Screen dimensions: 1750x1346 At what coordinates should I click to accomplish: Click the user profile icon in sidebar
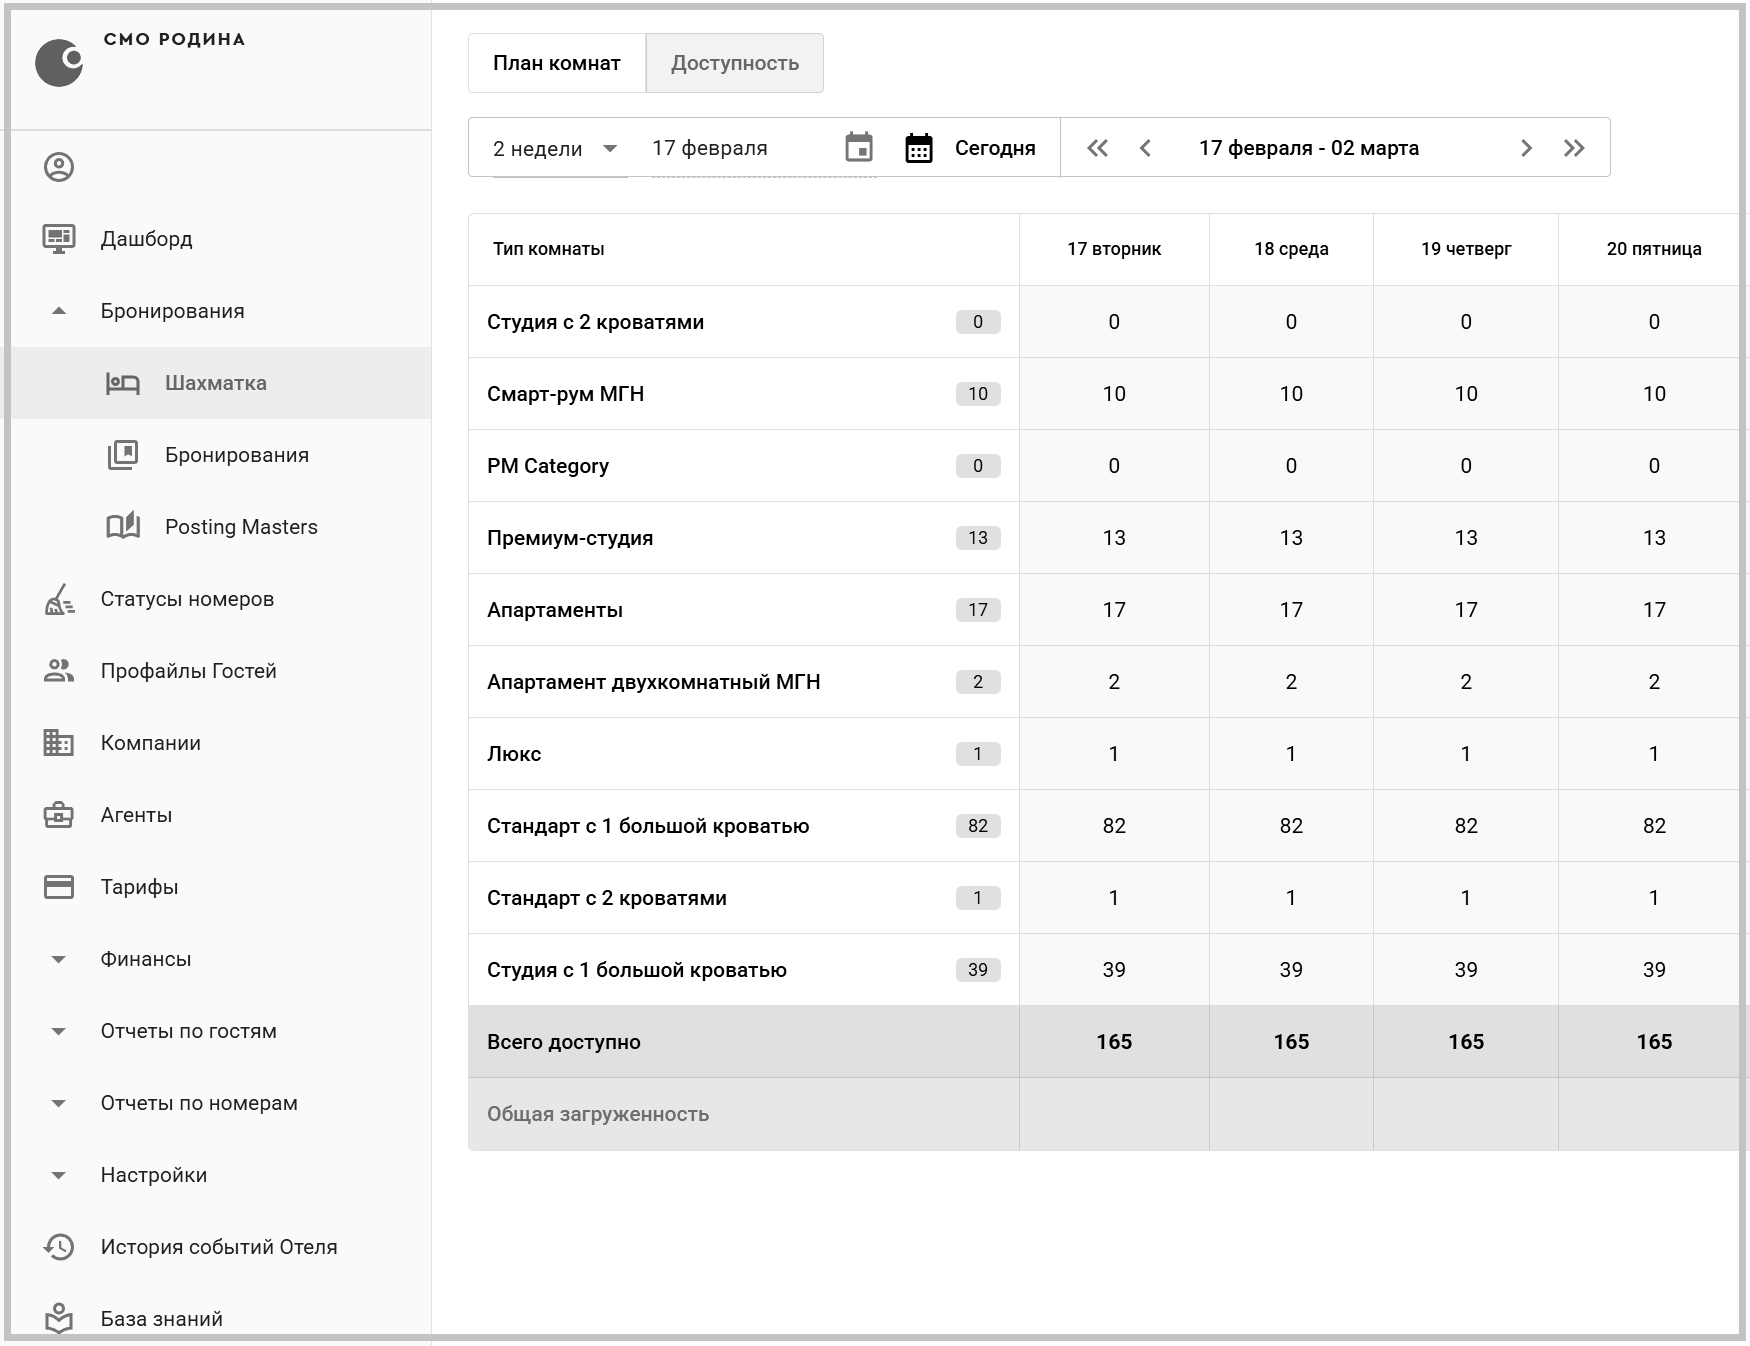point(59,167)
